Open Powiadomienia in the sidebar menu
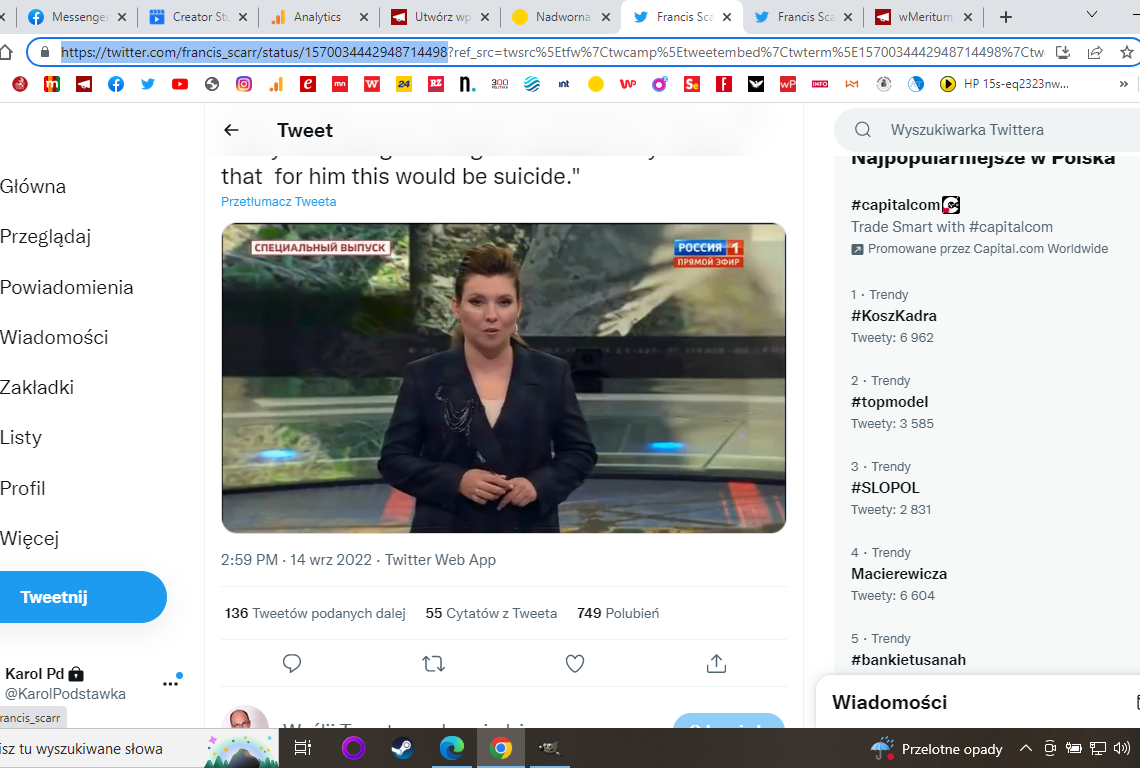Image resolution: width=1140 pixels, height=768 pixels. click(67, 287)
